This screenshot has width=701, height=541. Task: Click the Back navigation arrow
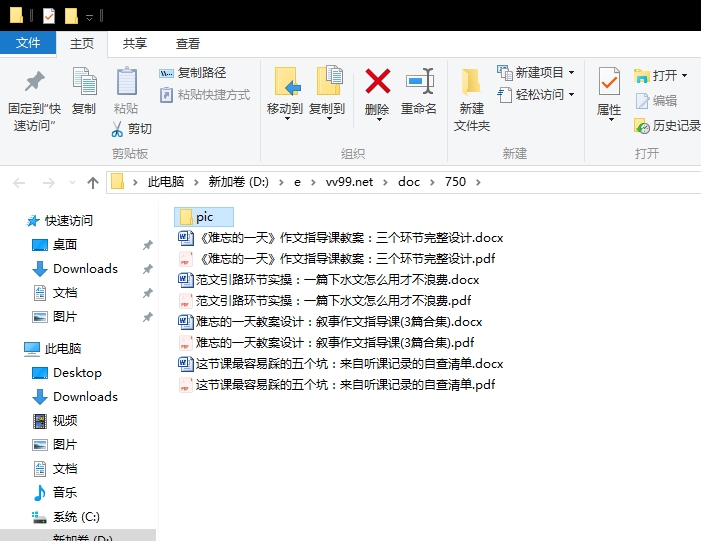pos(19,182)
